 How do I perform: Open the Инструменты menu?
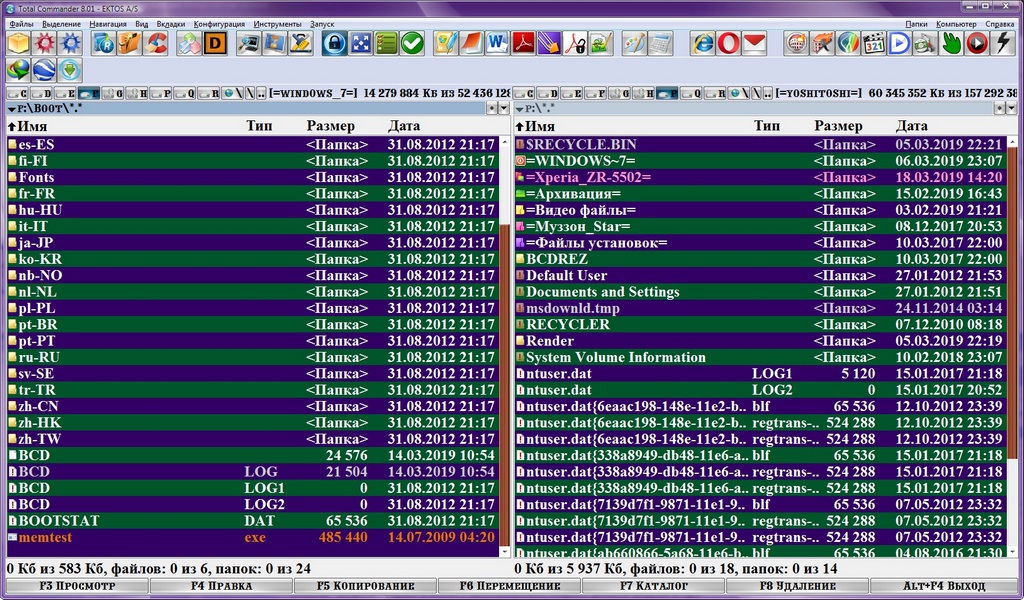coord(276,23)
